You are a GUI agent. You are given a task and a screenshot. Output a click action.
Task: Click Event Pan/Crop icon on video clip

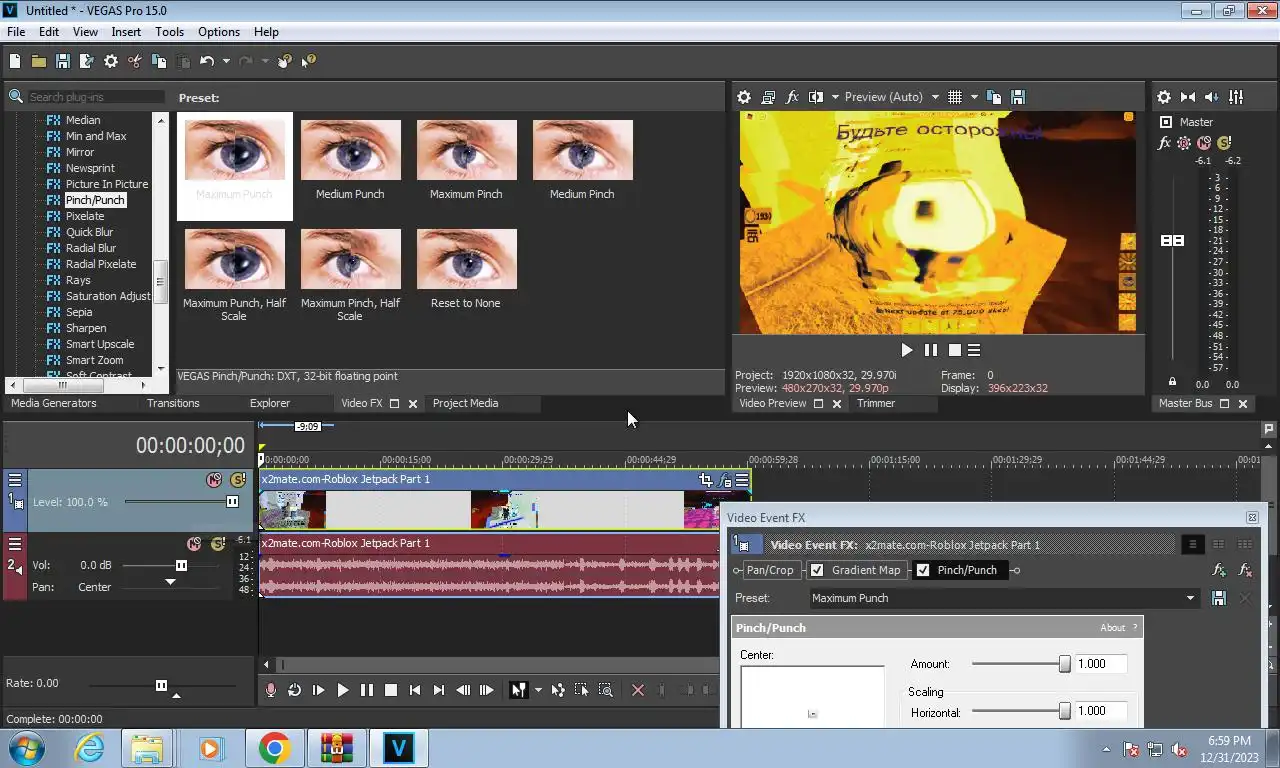point(706,480)
